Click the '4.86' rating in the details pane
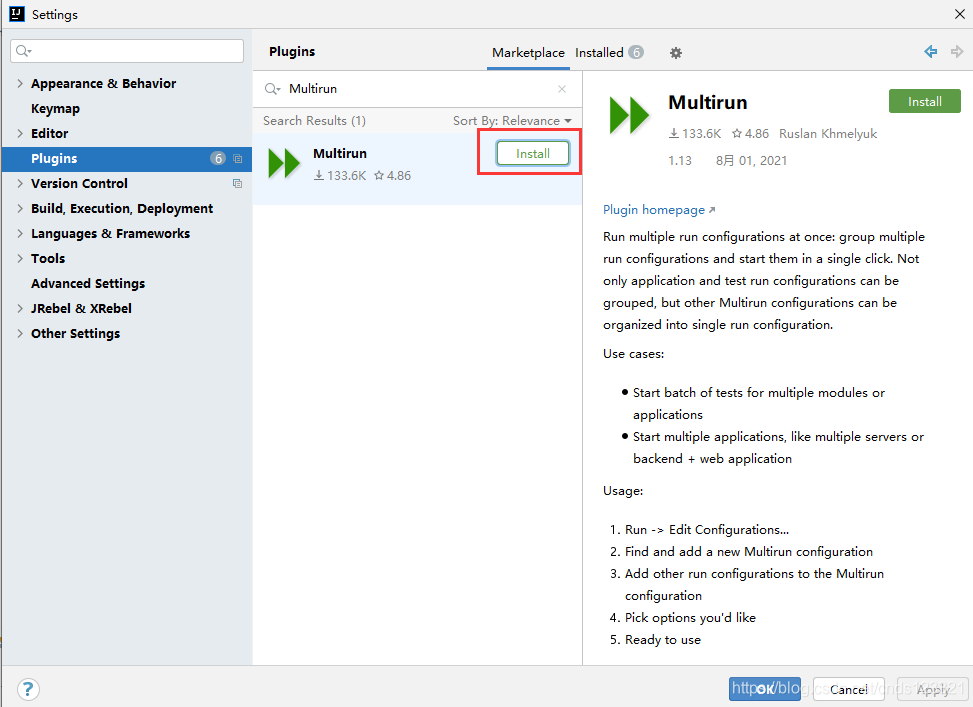 coord(750,133)
